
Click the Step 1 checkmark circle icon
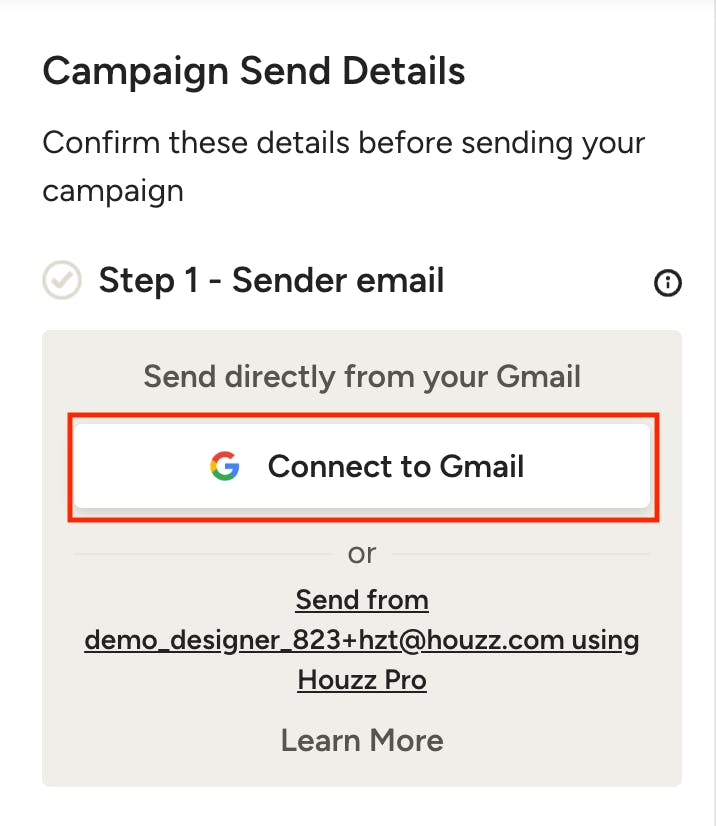coord(62,281)
